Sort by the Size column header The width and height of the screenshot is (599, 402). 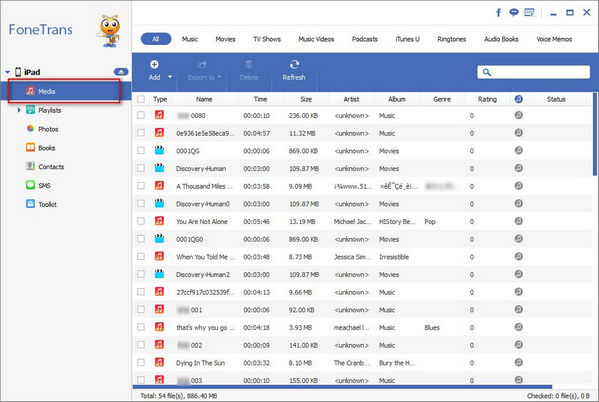[x=306, y=99]
